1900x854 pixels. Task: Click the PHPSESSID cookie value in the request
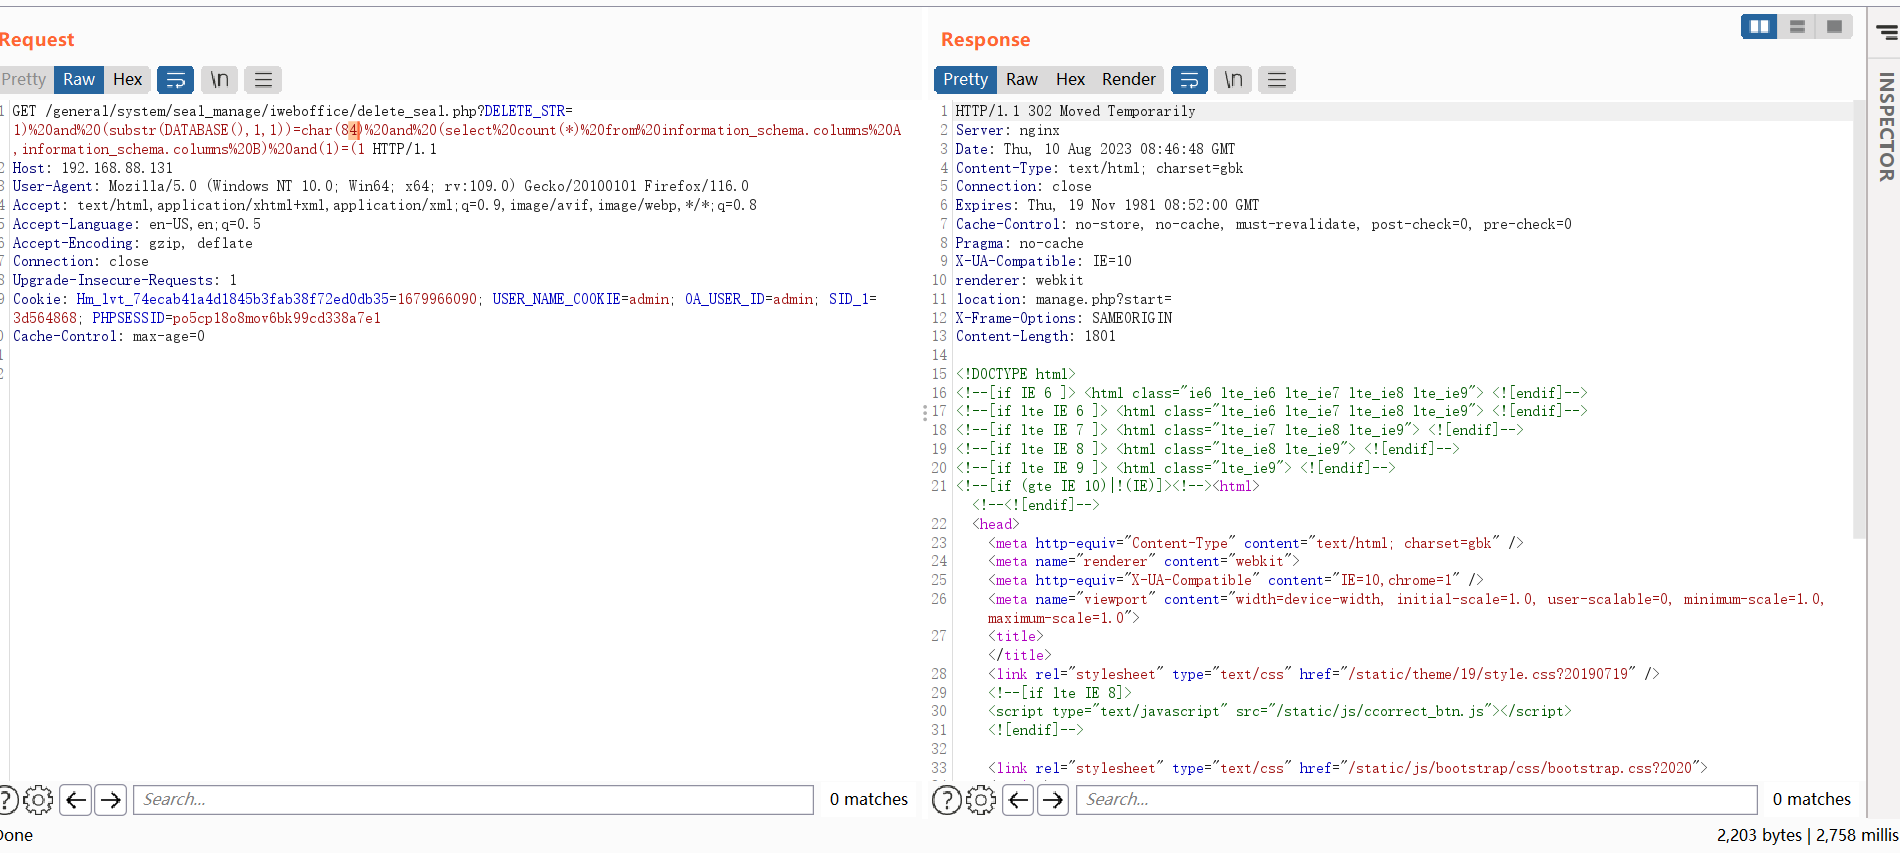[x=276, y=318]
